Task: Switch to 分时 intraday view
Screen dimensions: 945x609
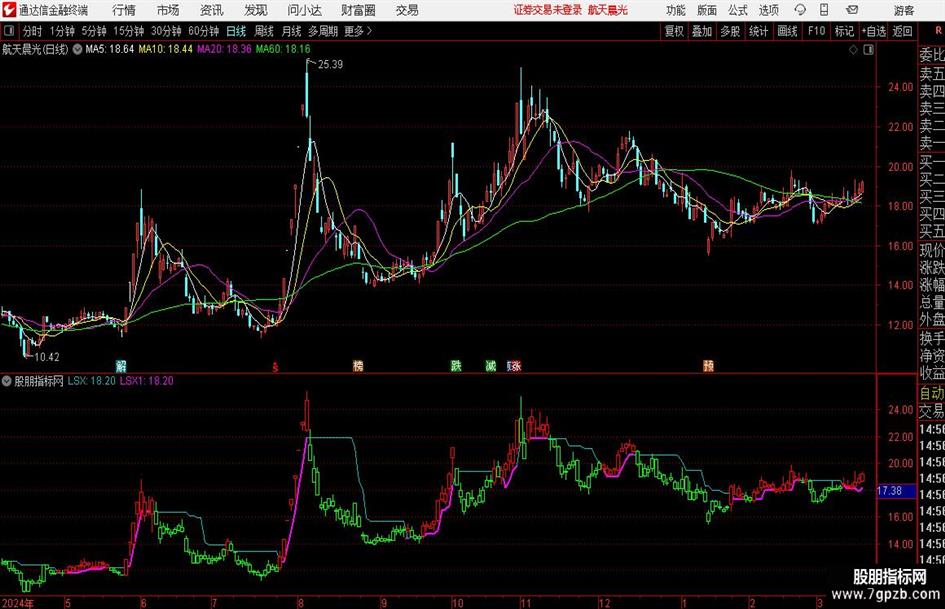Action: click(x=33, y=31)
